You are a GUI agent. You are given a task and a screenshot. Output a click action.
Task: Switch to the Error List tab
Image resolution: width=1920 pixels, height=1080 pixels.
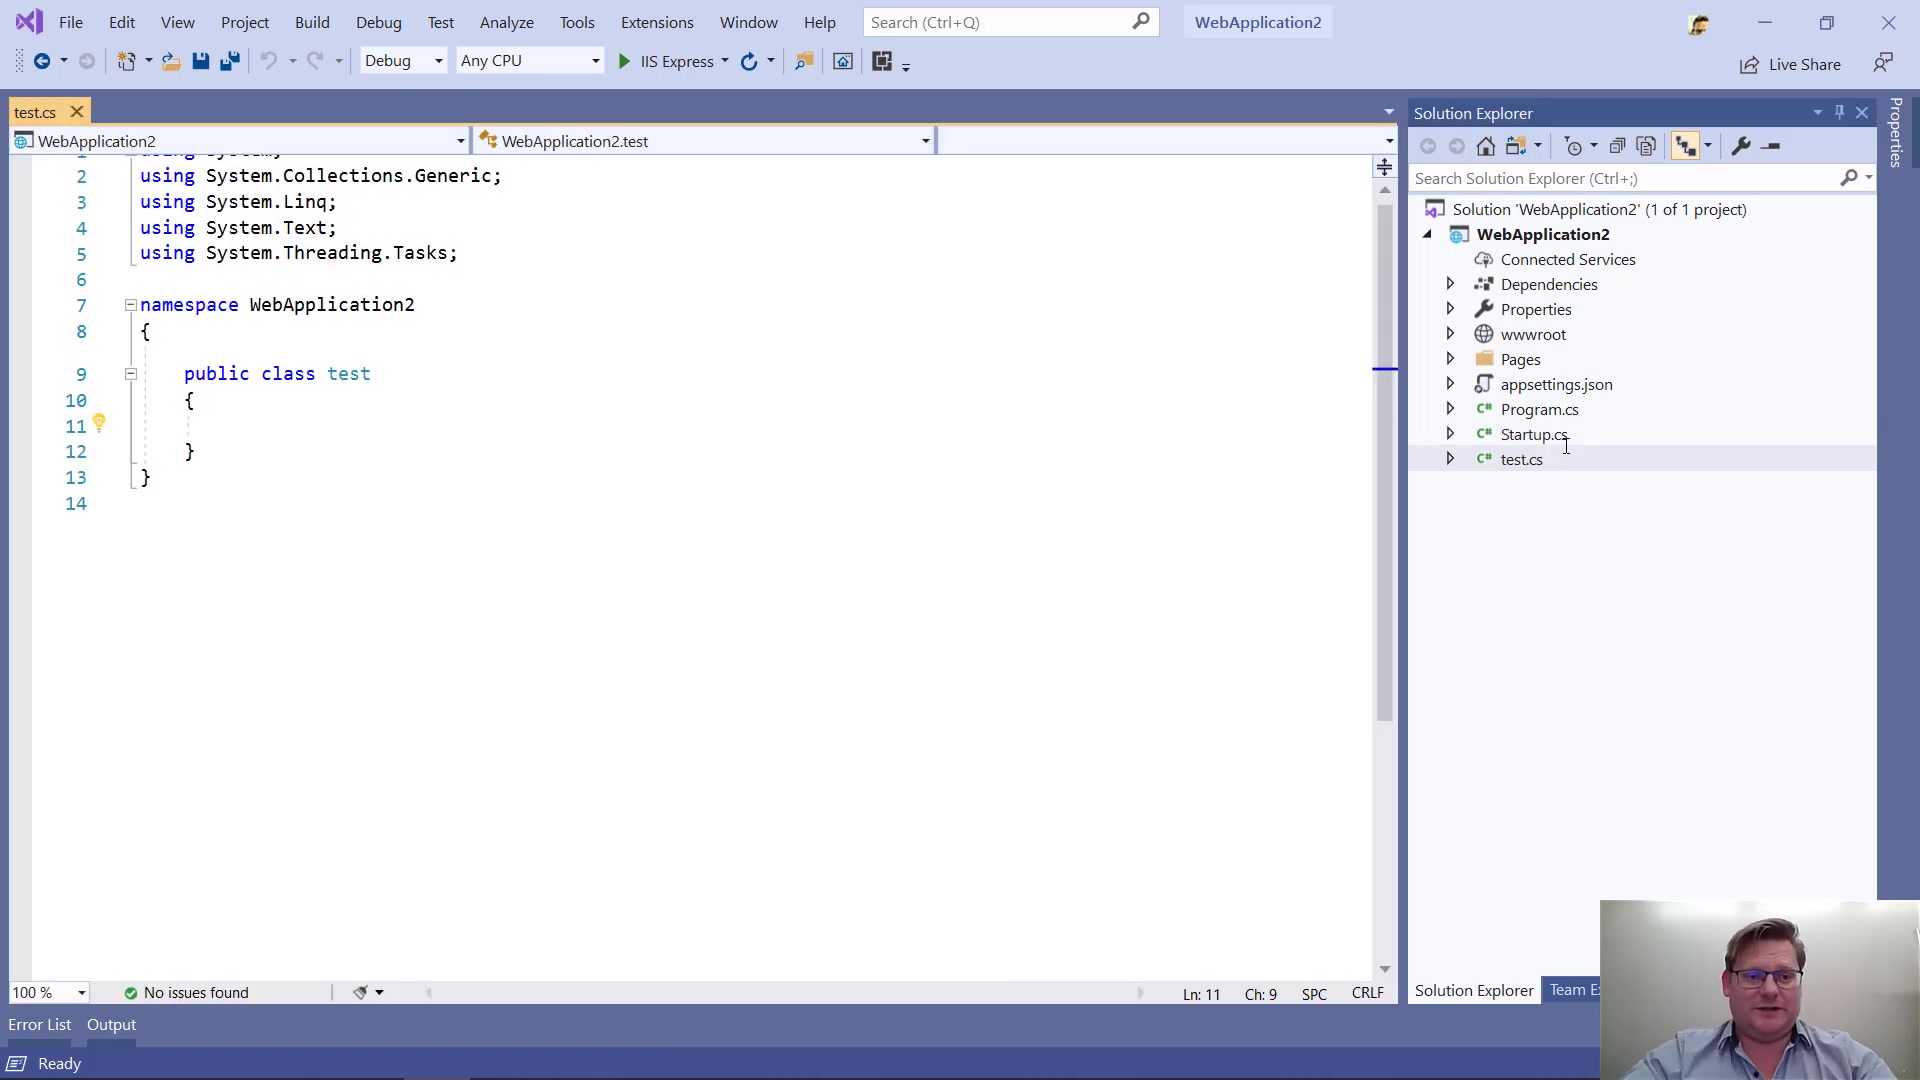tap(40, 1024)
